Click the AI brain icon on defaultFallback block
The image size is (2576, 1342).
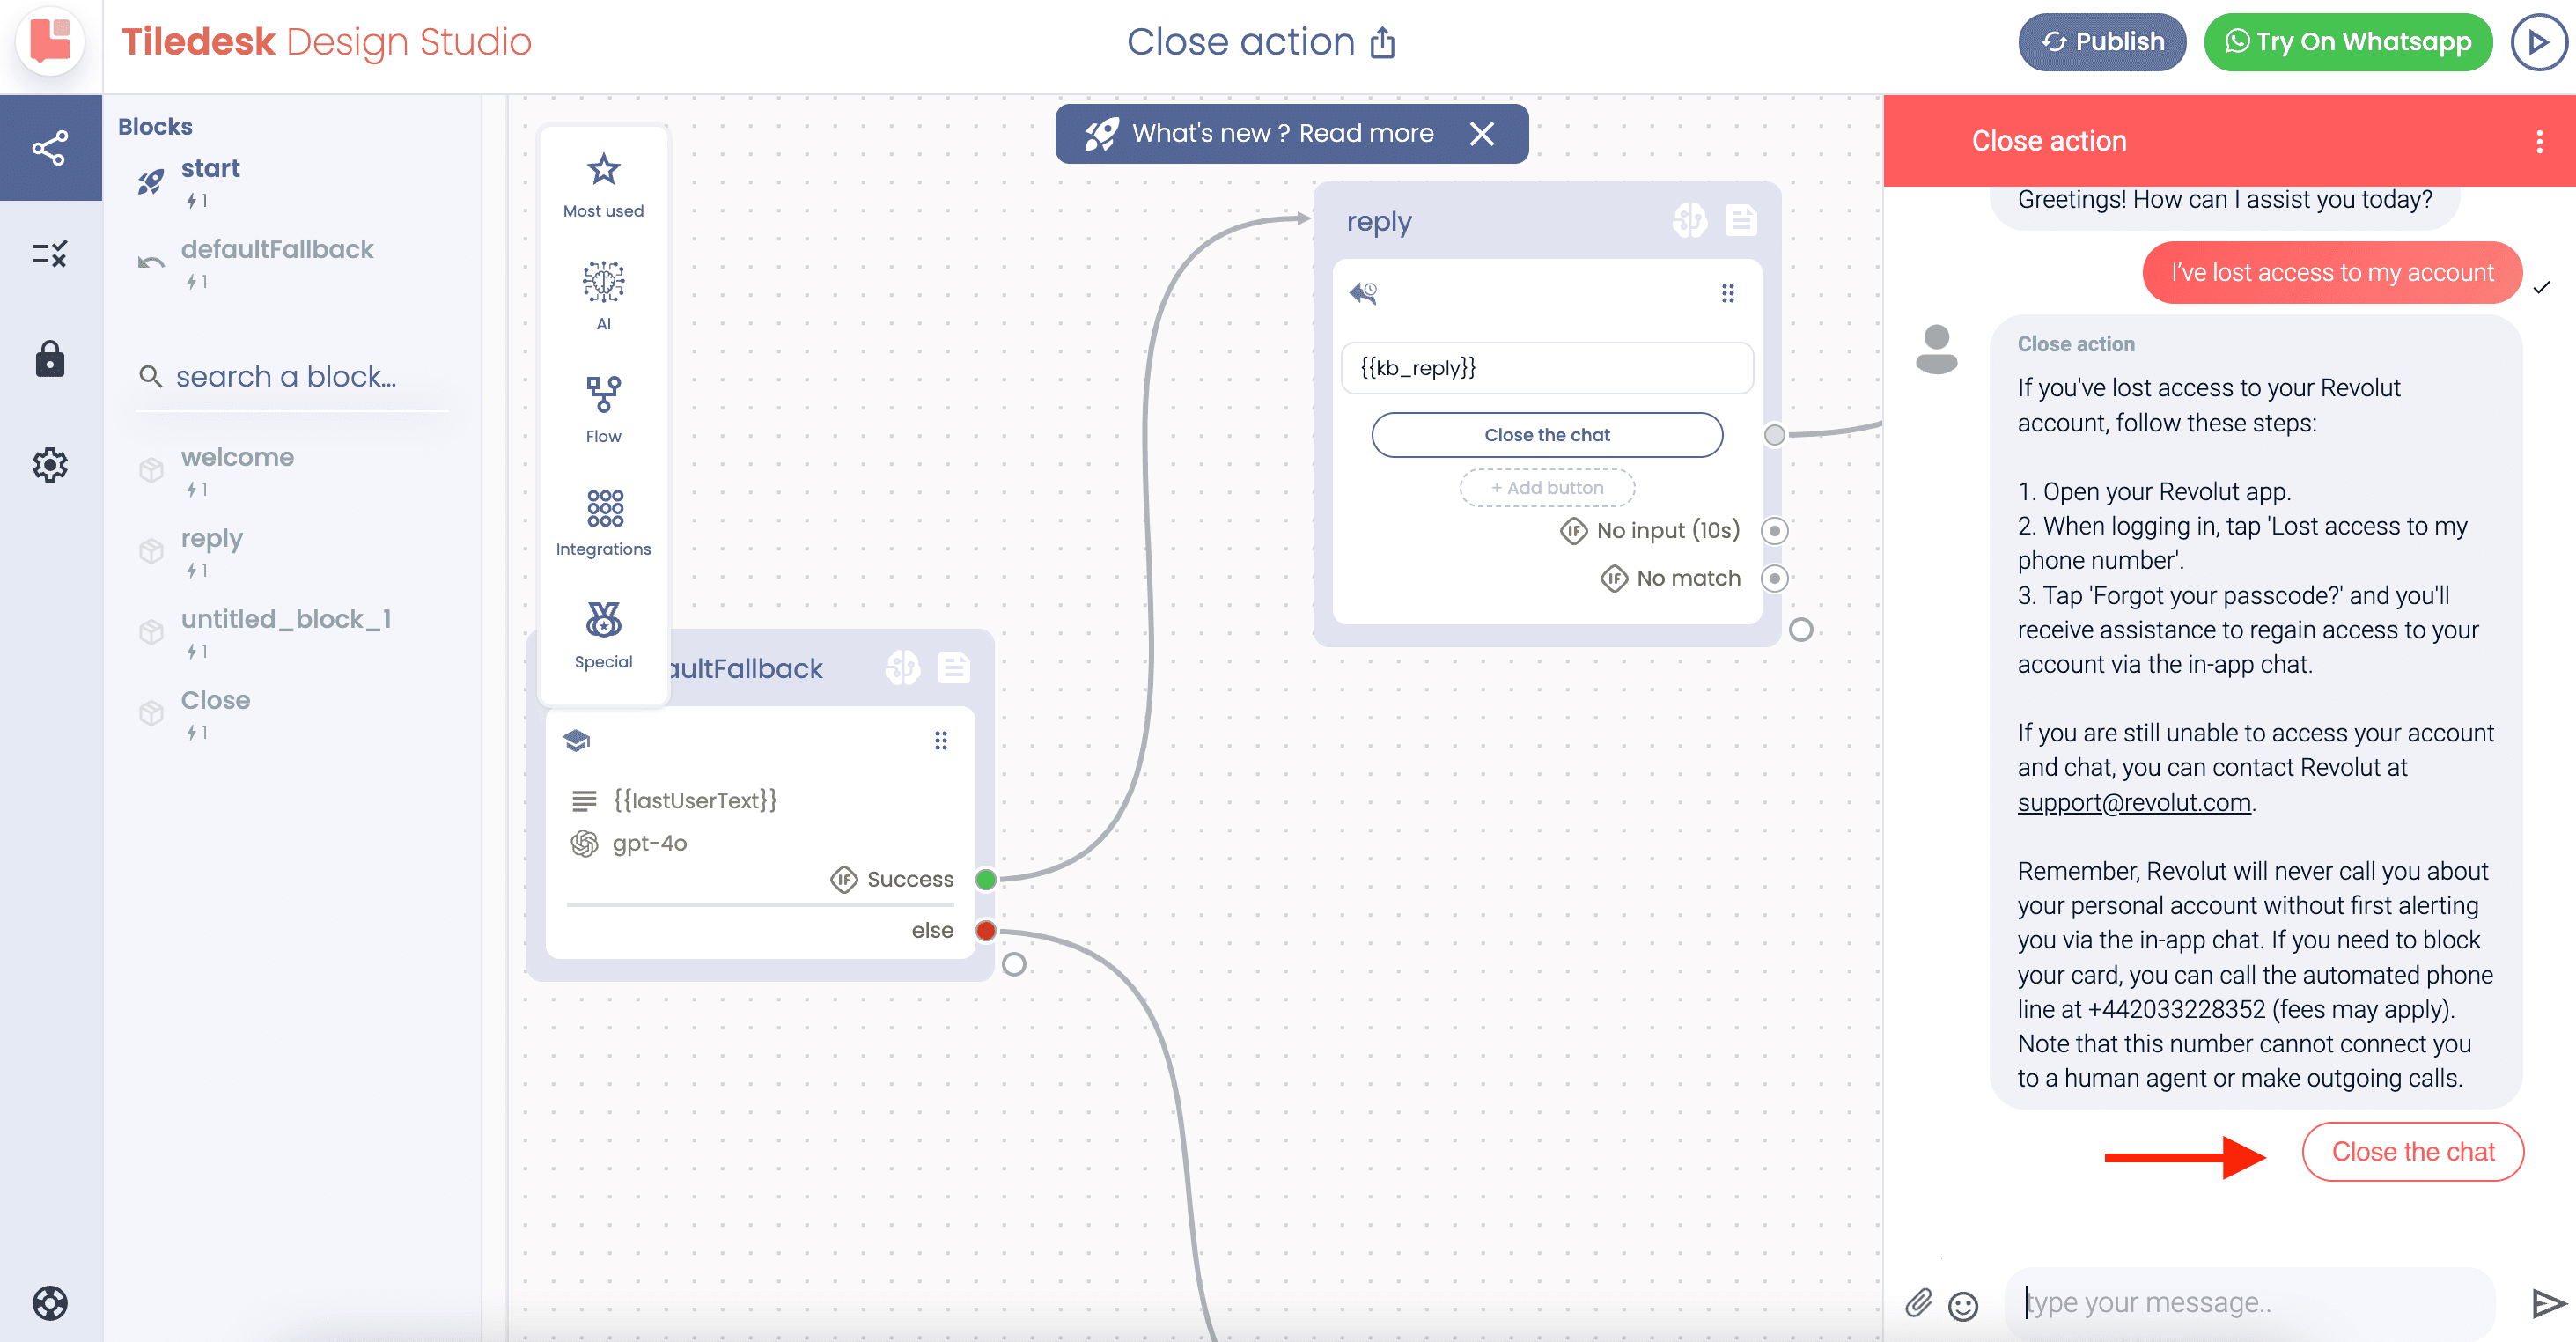point(902,667)
